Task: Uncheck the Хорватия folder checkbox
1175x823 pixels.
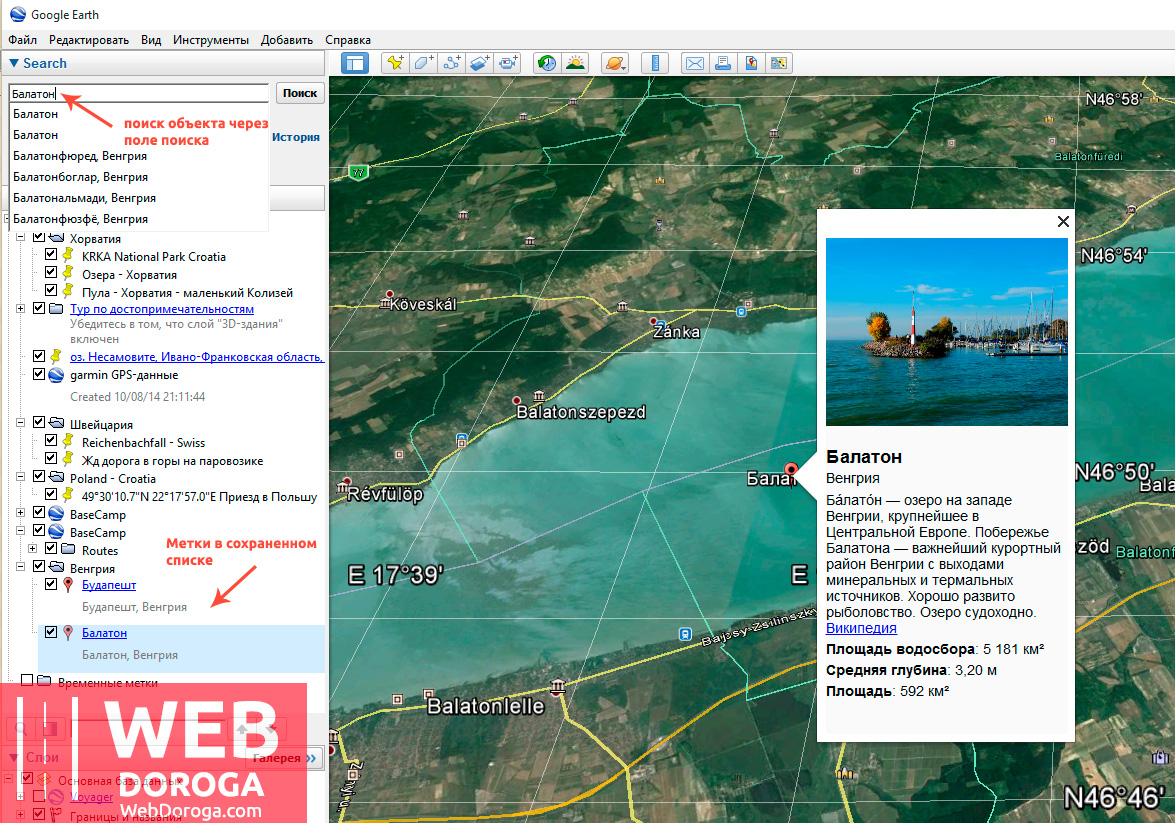Action: [39, 237]
